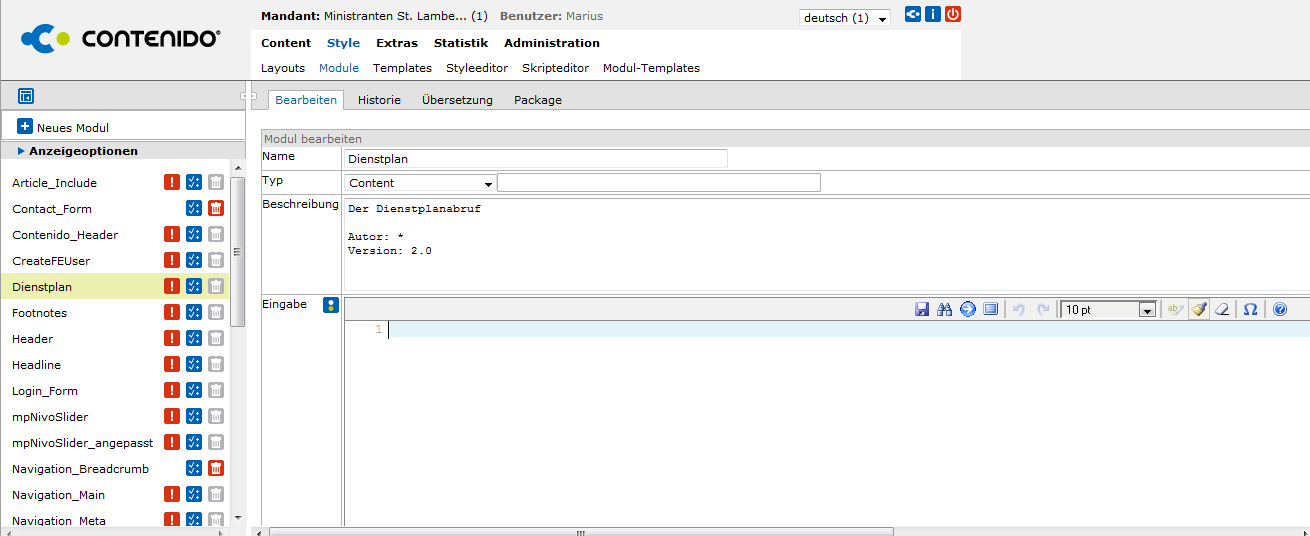Viewport: 1310px width, 536px height.
Task: Click the red logout power icon
Action: (x=953, y=15)
